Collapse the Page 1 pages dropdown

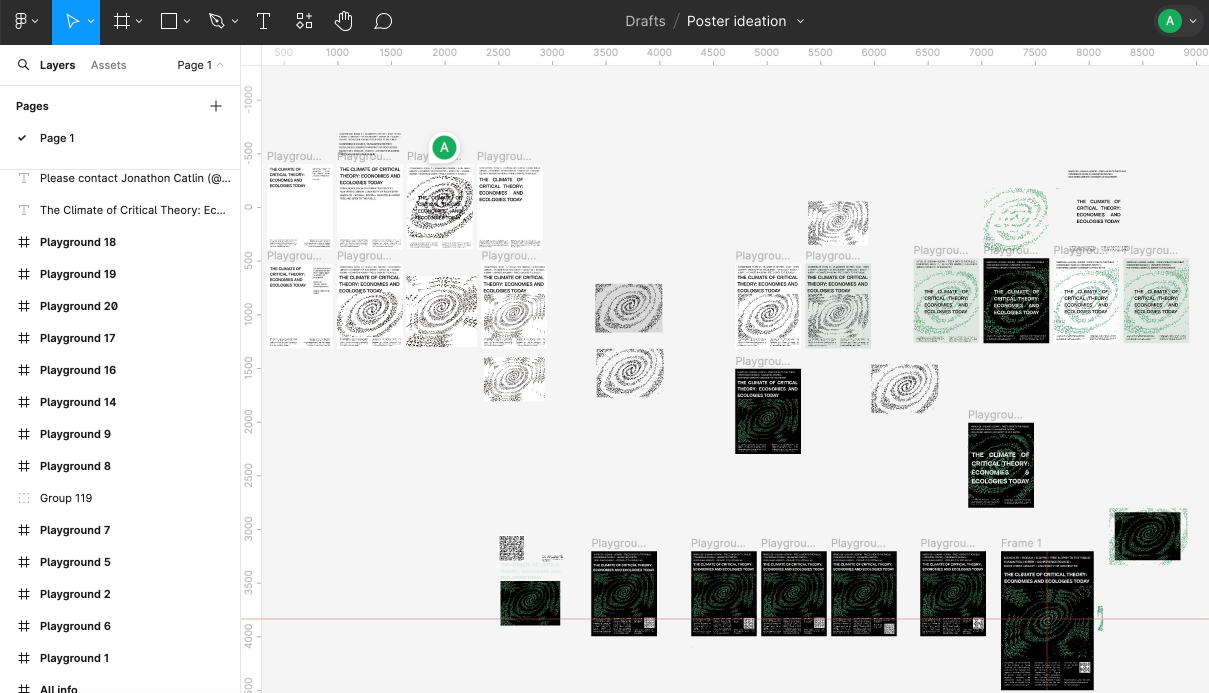[x=200, y=65]
